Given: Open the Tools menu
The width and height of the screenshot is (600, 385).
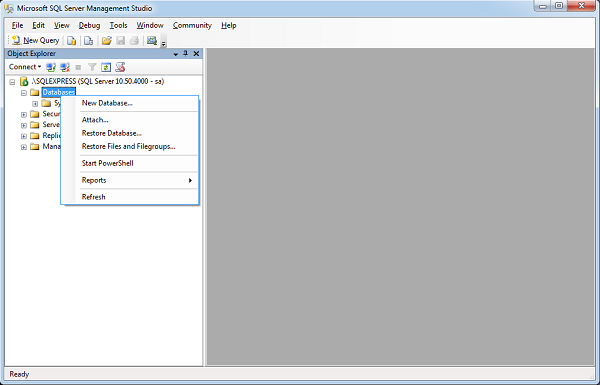Looking at the screenshot, I should pos(118,26).
